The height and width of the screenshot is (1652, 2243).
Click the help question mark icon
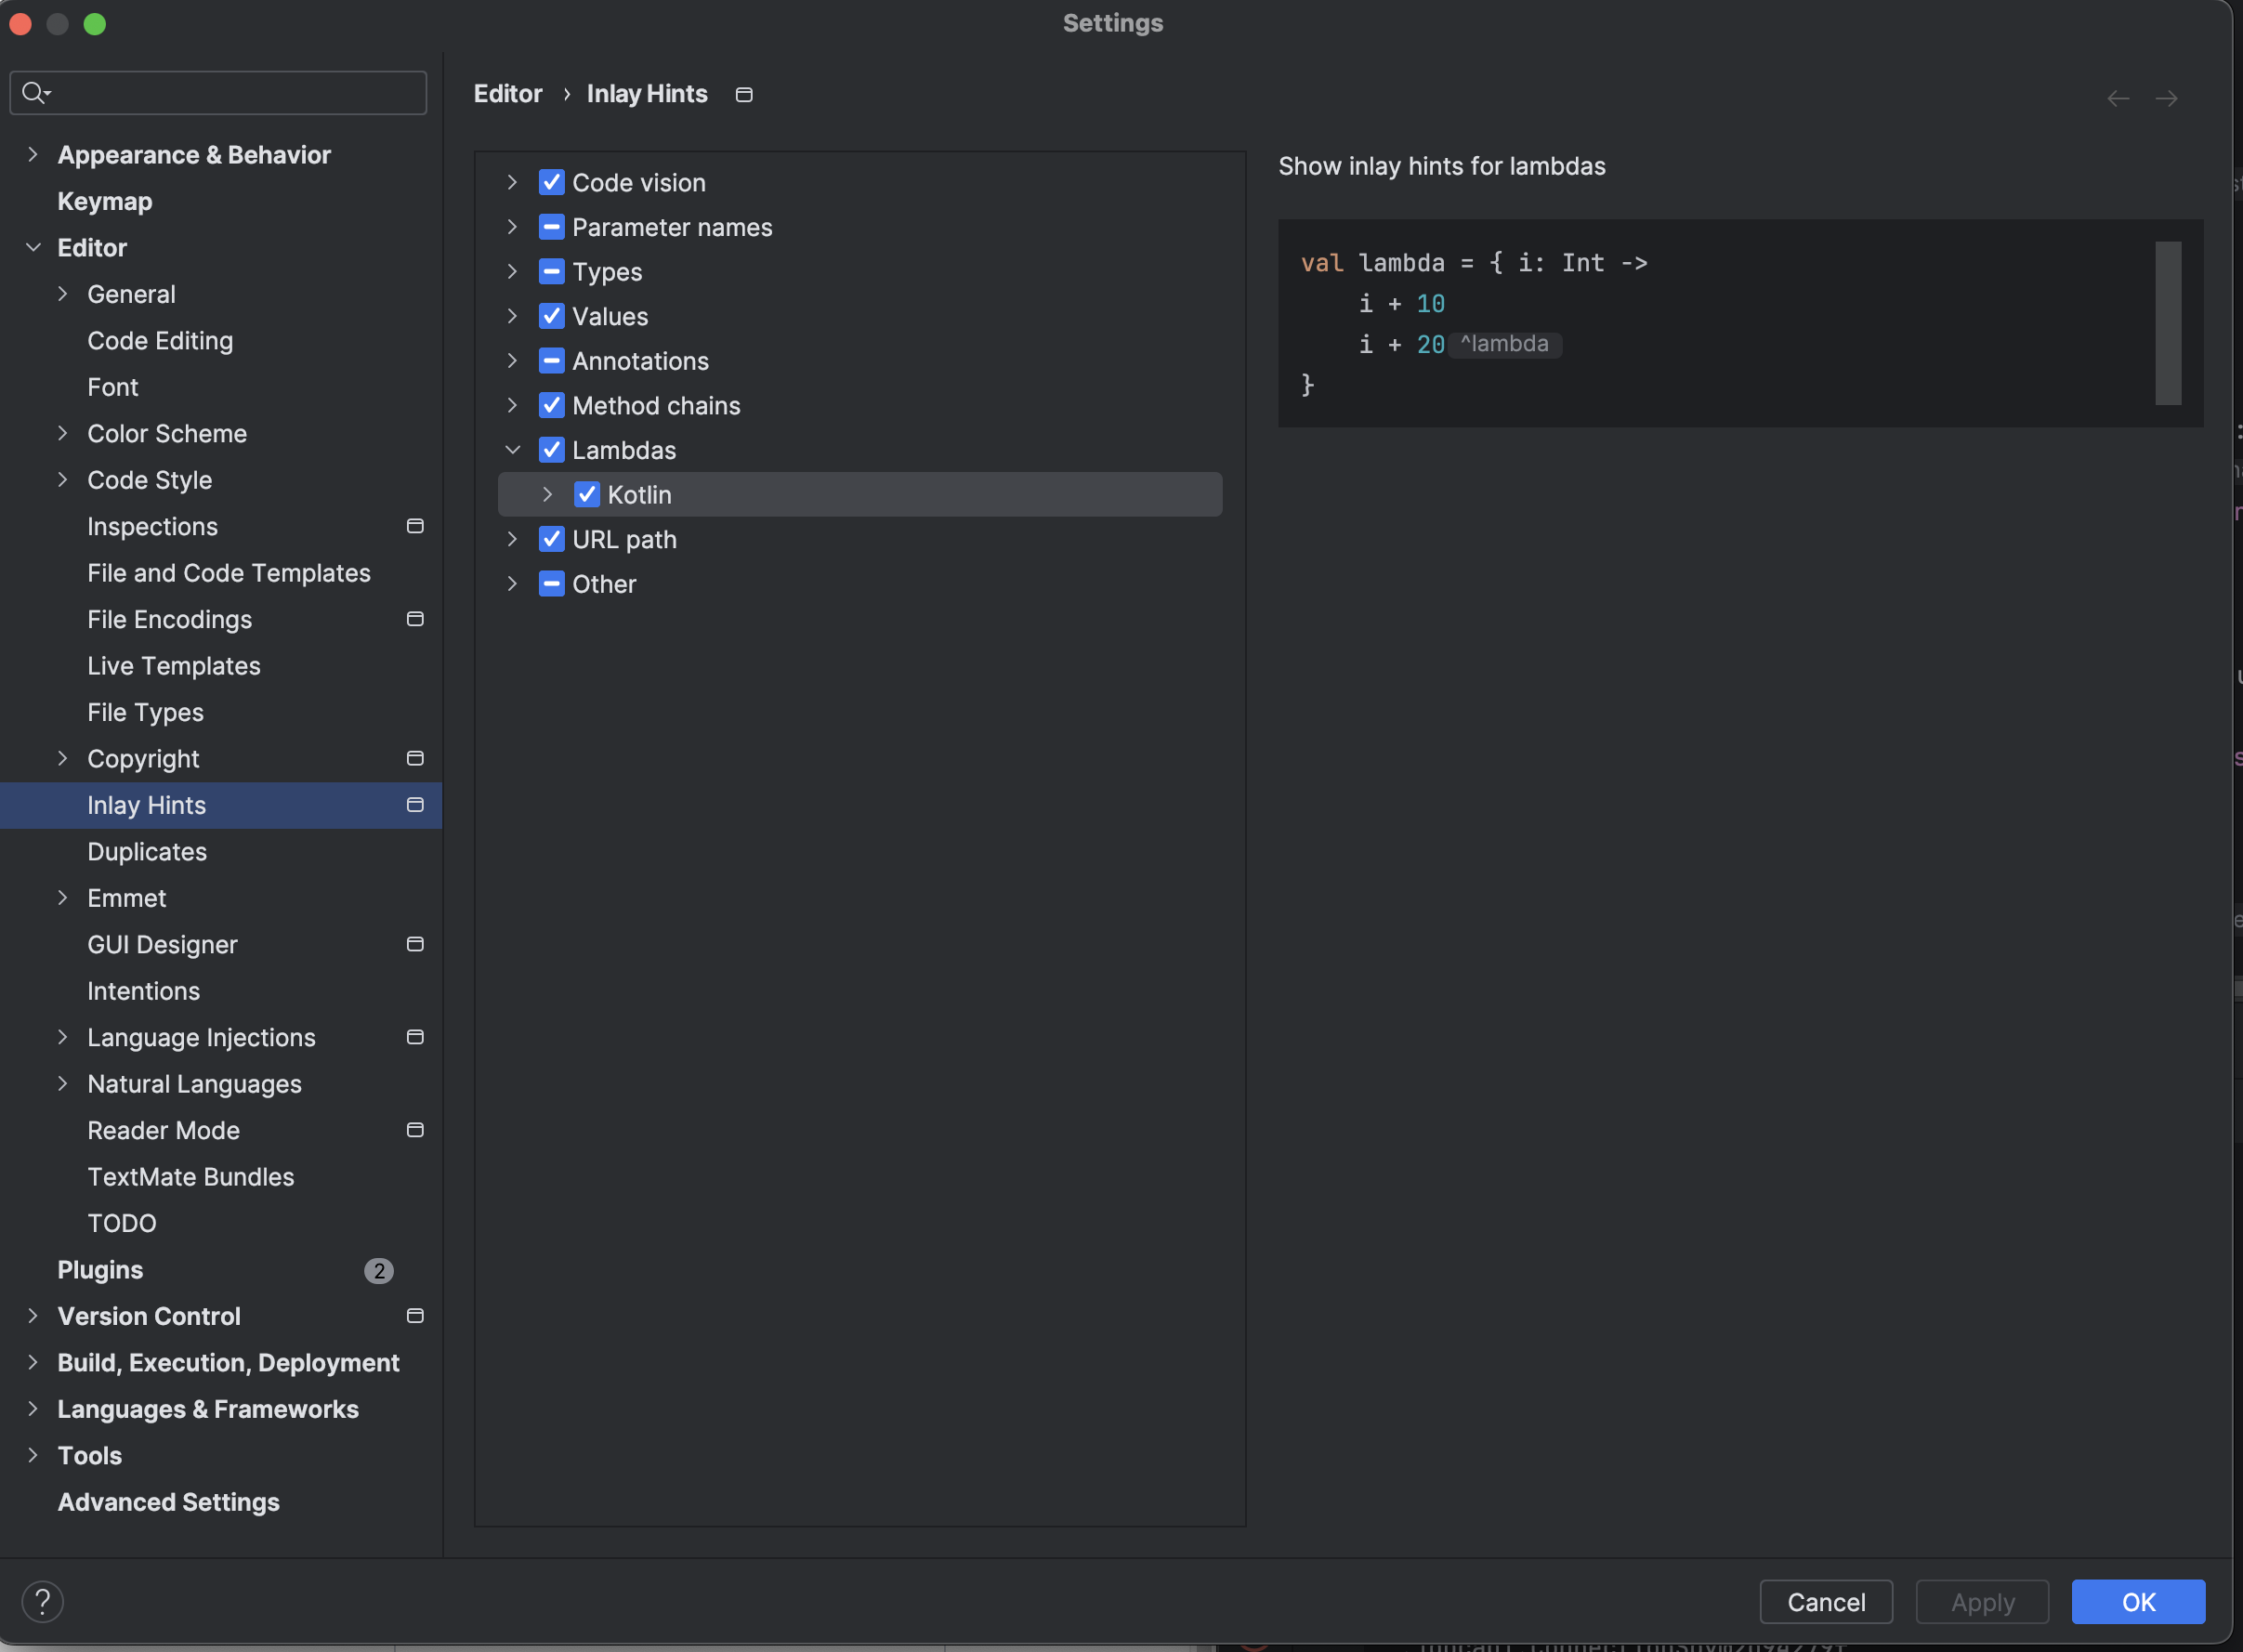42,1601
